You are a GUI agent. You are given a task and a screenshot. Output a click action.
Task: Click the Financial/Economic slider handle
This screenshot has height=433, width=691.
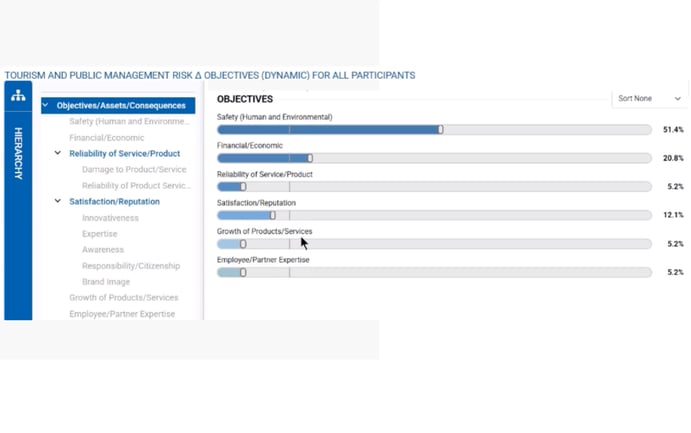[310, 158]
